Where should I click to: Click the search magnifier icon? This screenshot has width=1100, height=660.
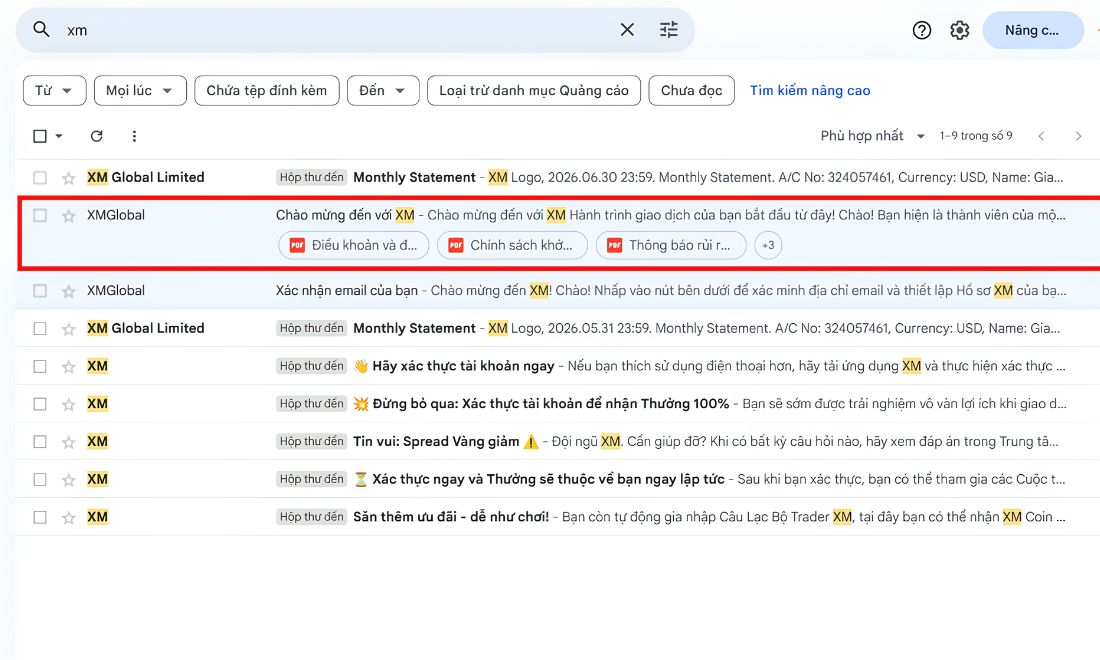(x=41, y=29)
